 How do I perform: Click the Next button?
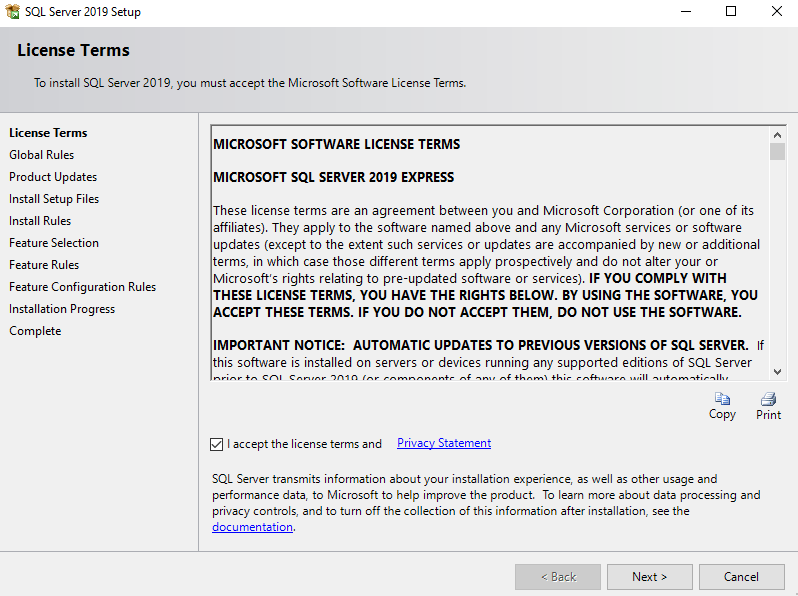pos(649,577)
